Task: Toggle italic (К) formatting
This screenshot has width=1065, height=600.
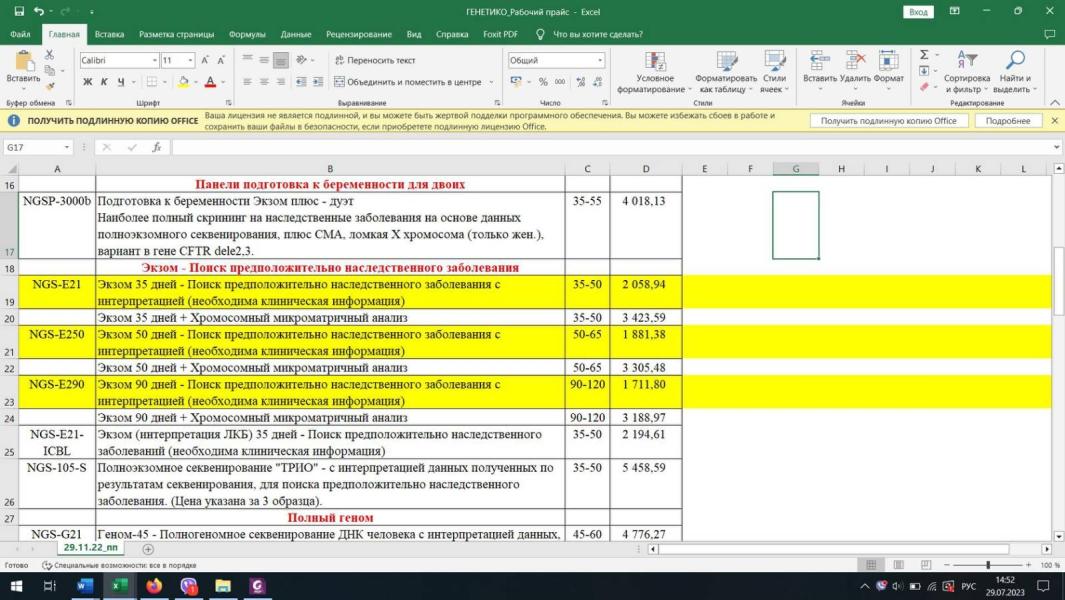Action: click(x=104, y=82)
